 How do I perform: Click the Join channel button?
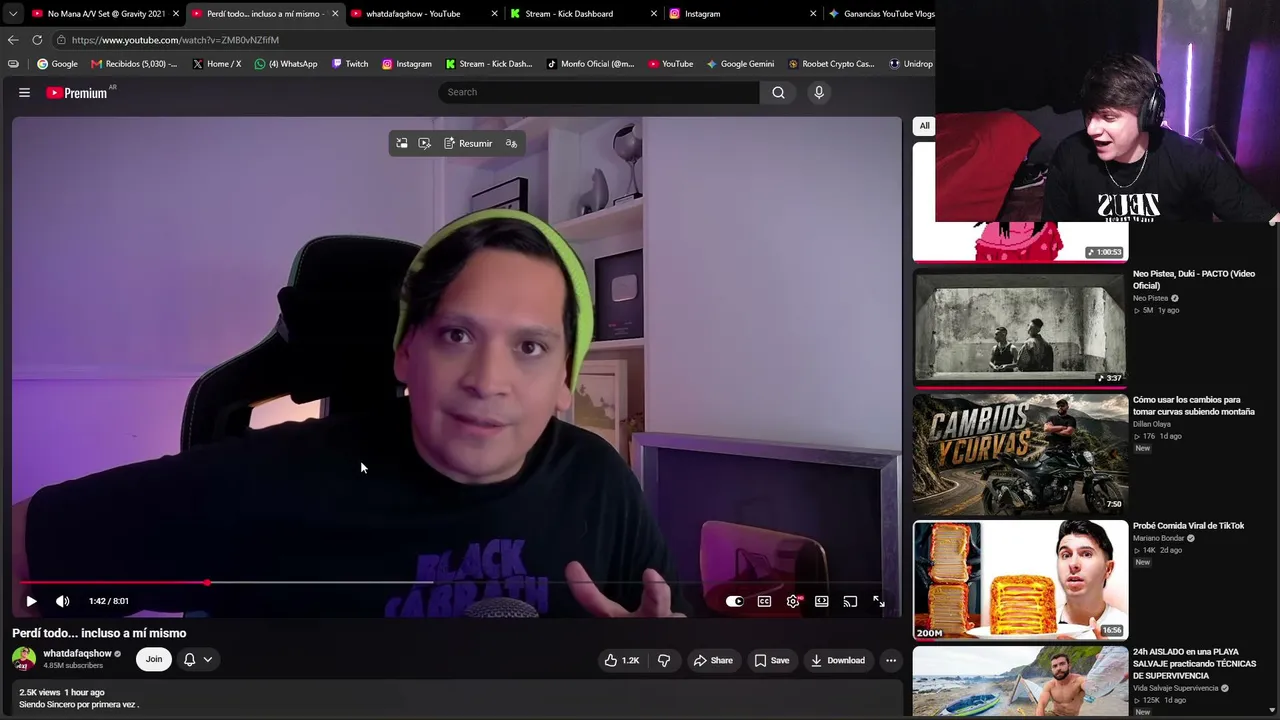(154, 659)
